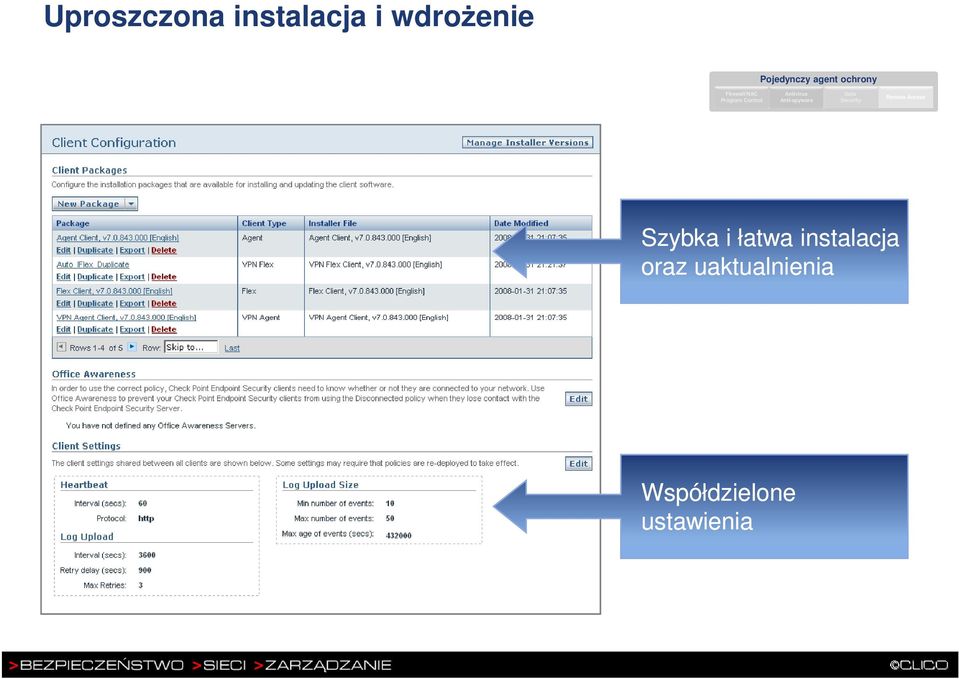Click the Client Packages section heading
The width and height of the screenshot is (959, 679).
point(89,170)
